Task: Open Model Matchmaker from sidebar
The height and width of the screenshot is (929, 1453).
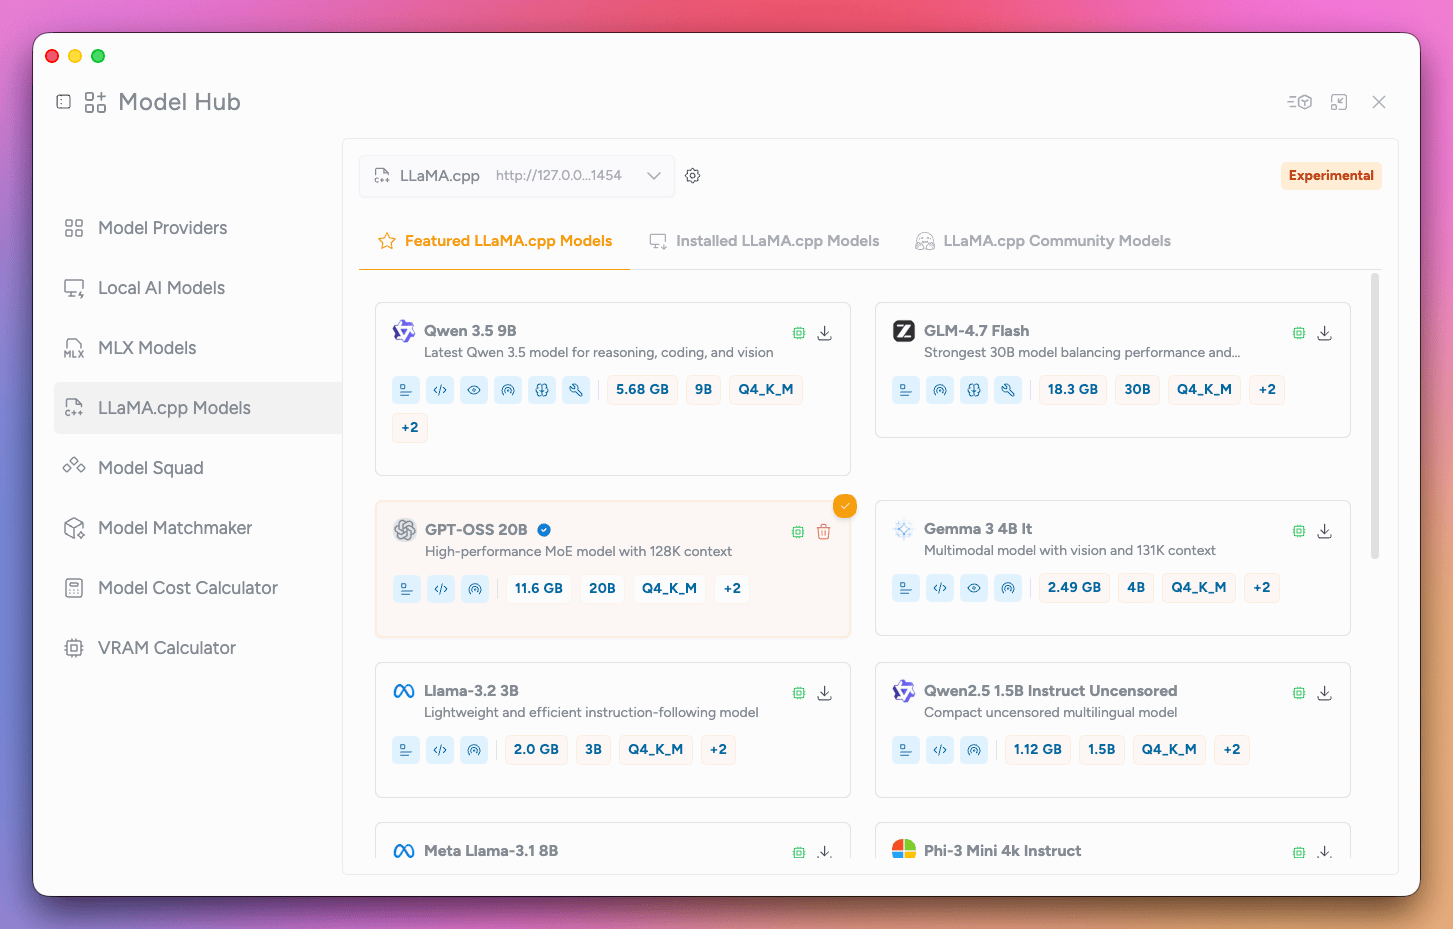Action: coord(174,528)
